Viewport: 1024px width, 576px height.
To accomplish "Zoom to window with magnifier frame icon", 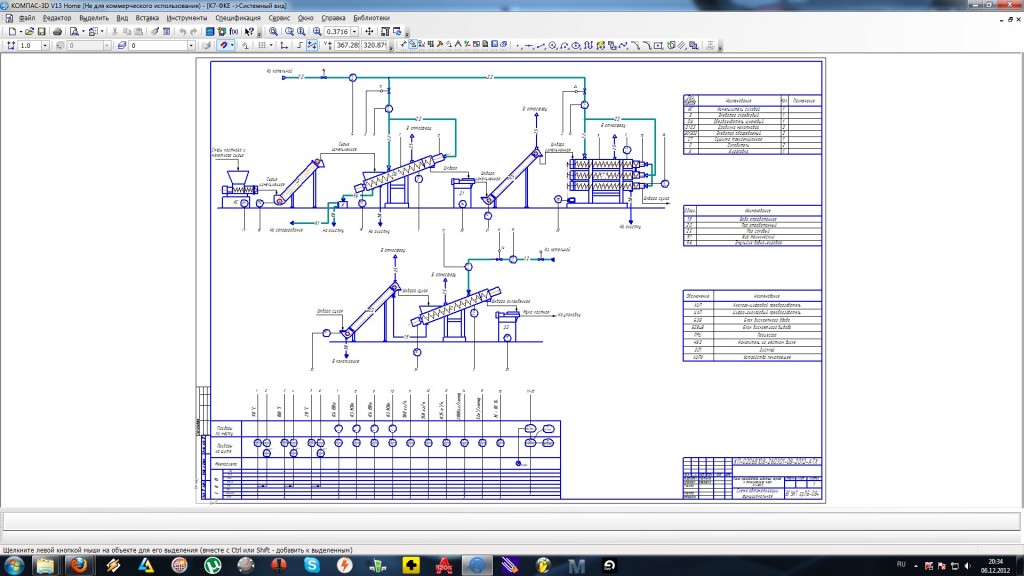I will click(289, 31).
